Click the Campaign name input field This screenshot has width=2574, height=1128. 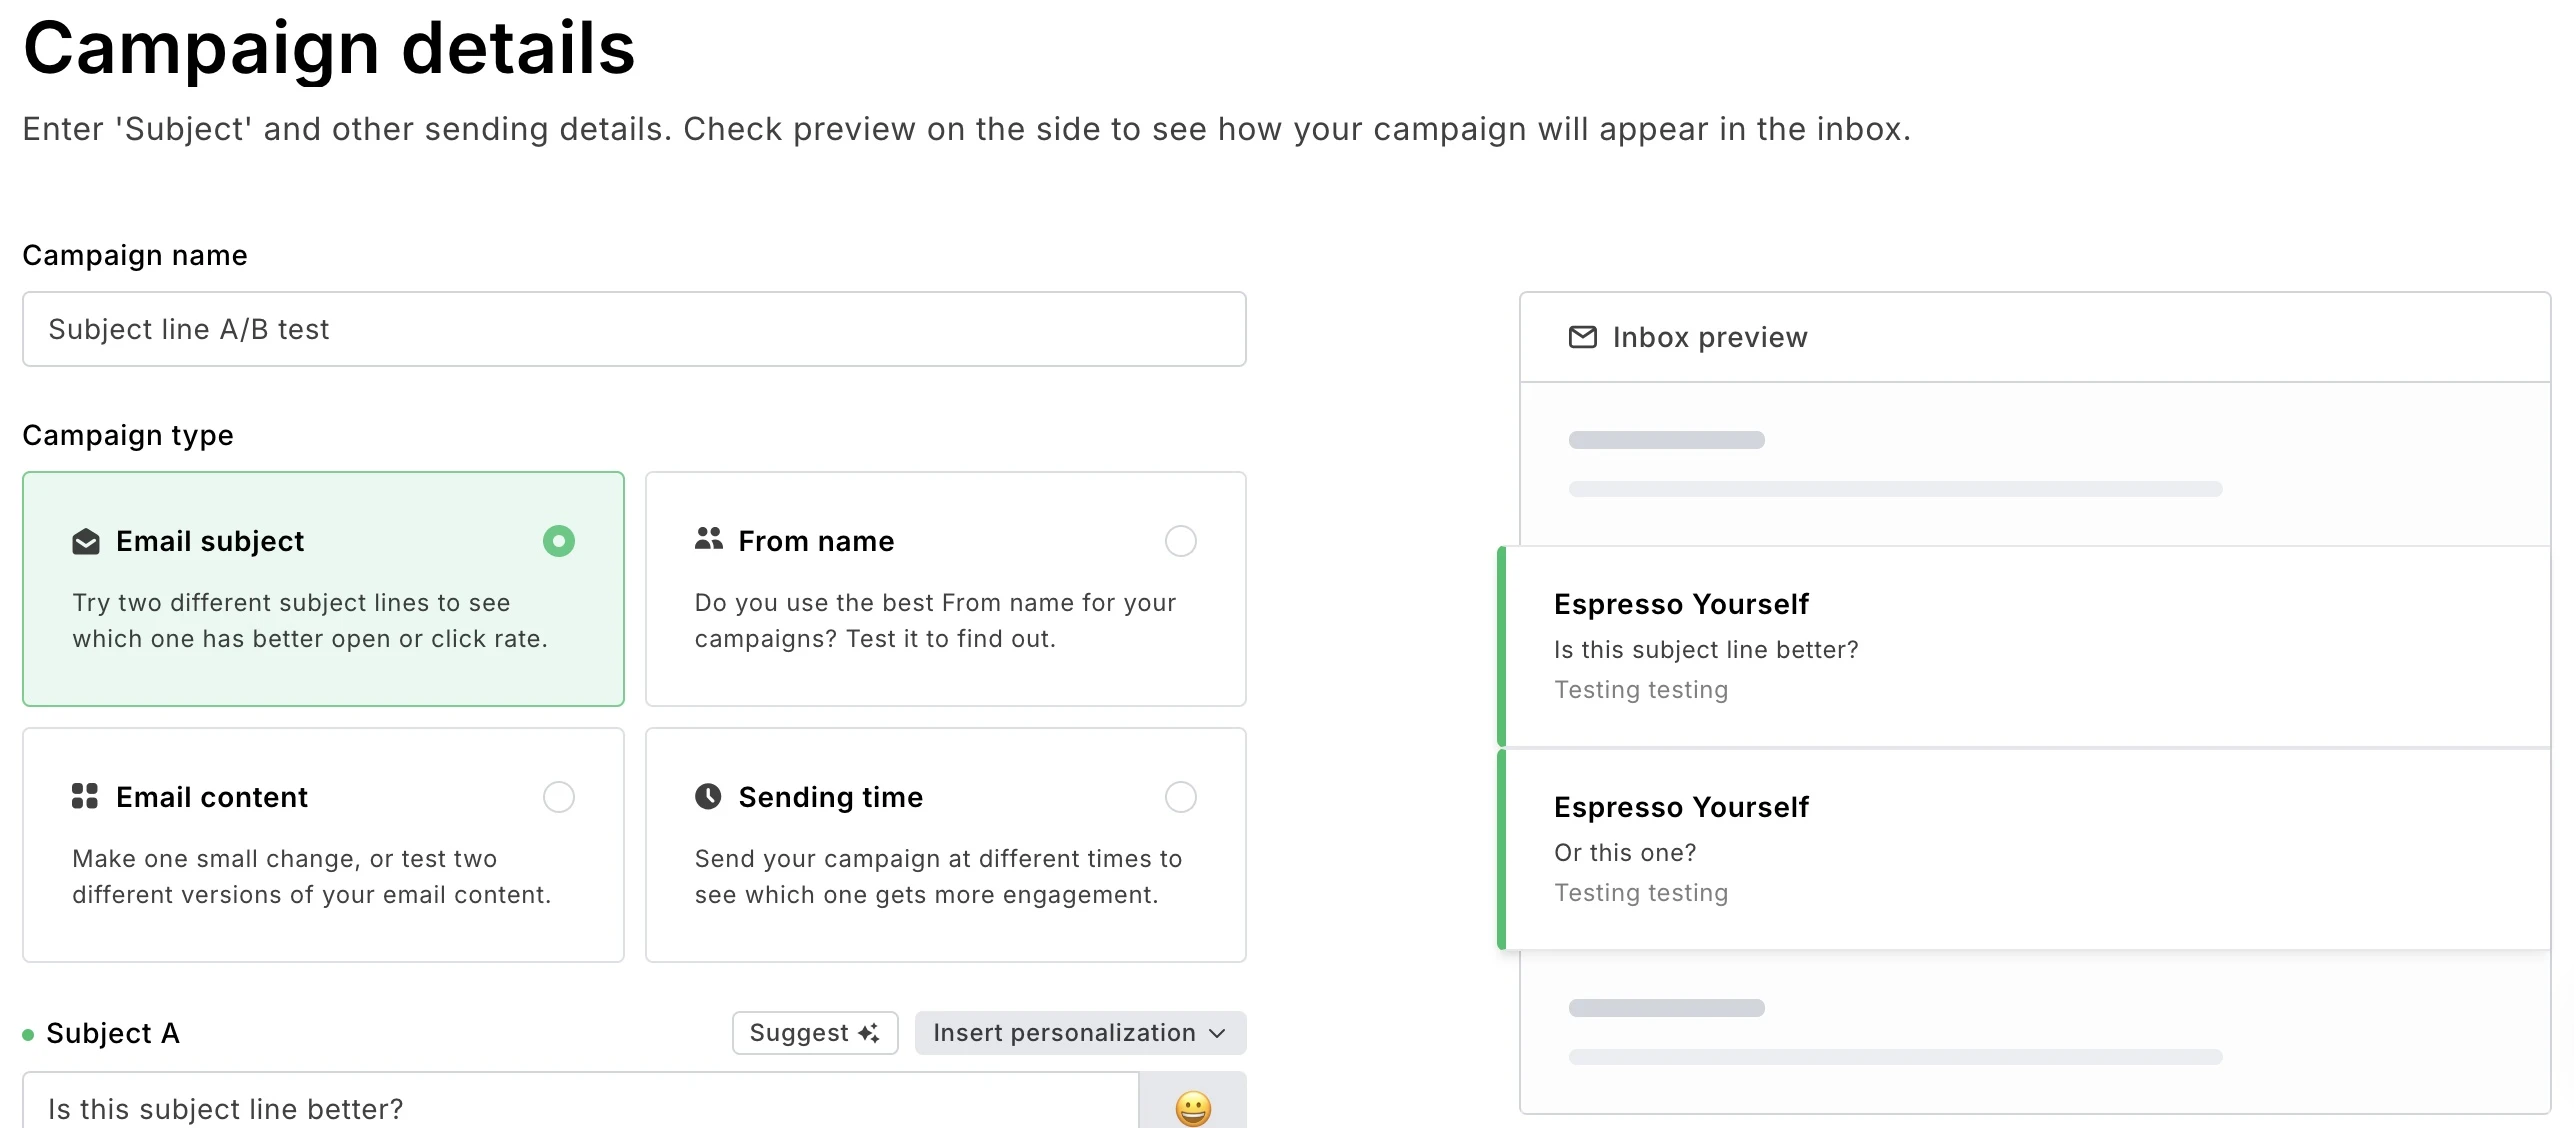tap(634, 329)
